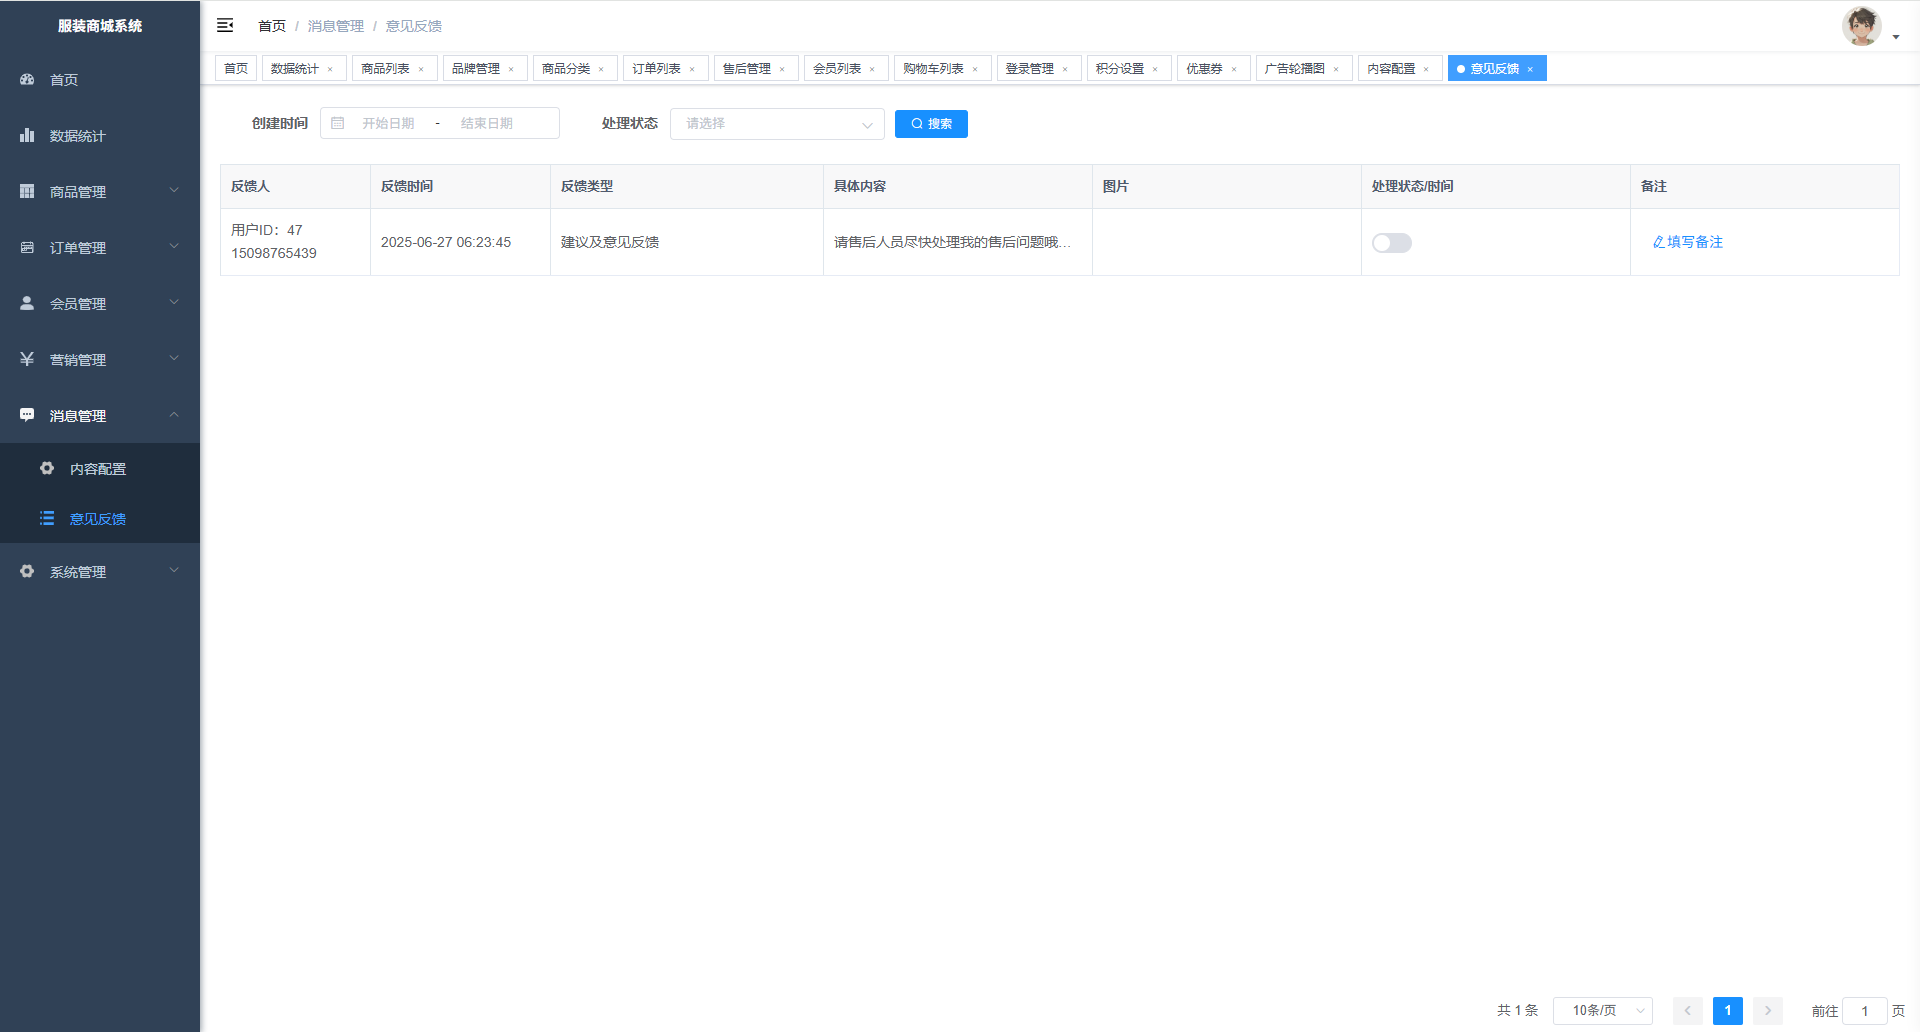The height and width of the screenshot is (1032, 1920).
Task: Click the dashboard icon beside 首页
Action: (27, 79)
